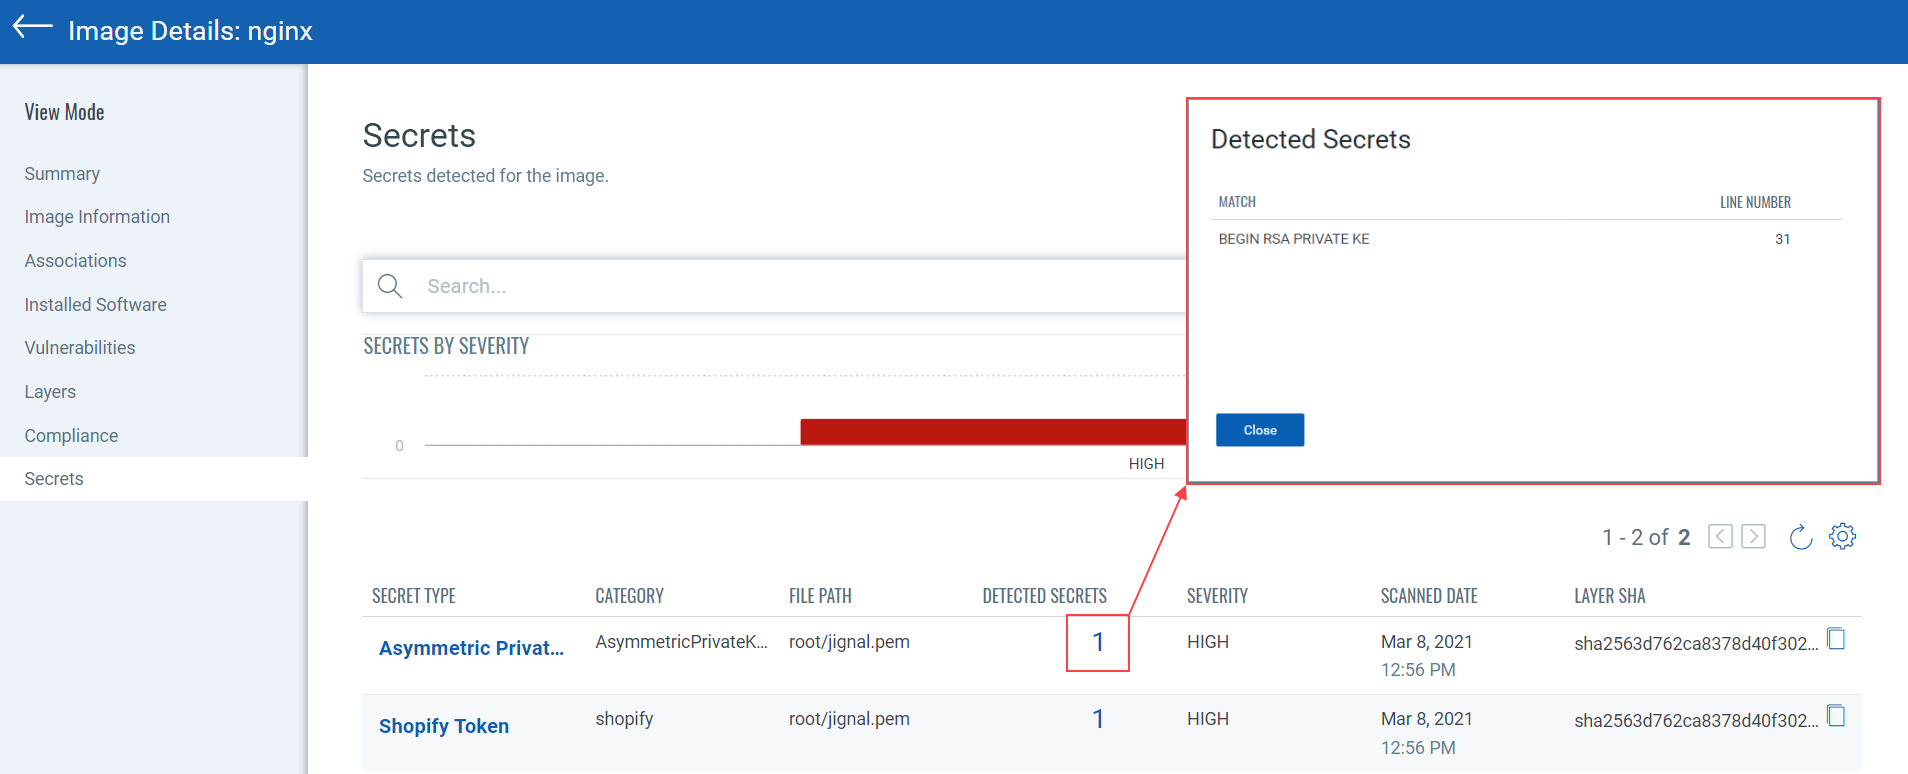Screen dimensions: 1908x774
Task: Select Associations in sidebar
Action: (x=75, y=261)
